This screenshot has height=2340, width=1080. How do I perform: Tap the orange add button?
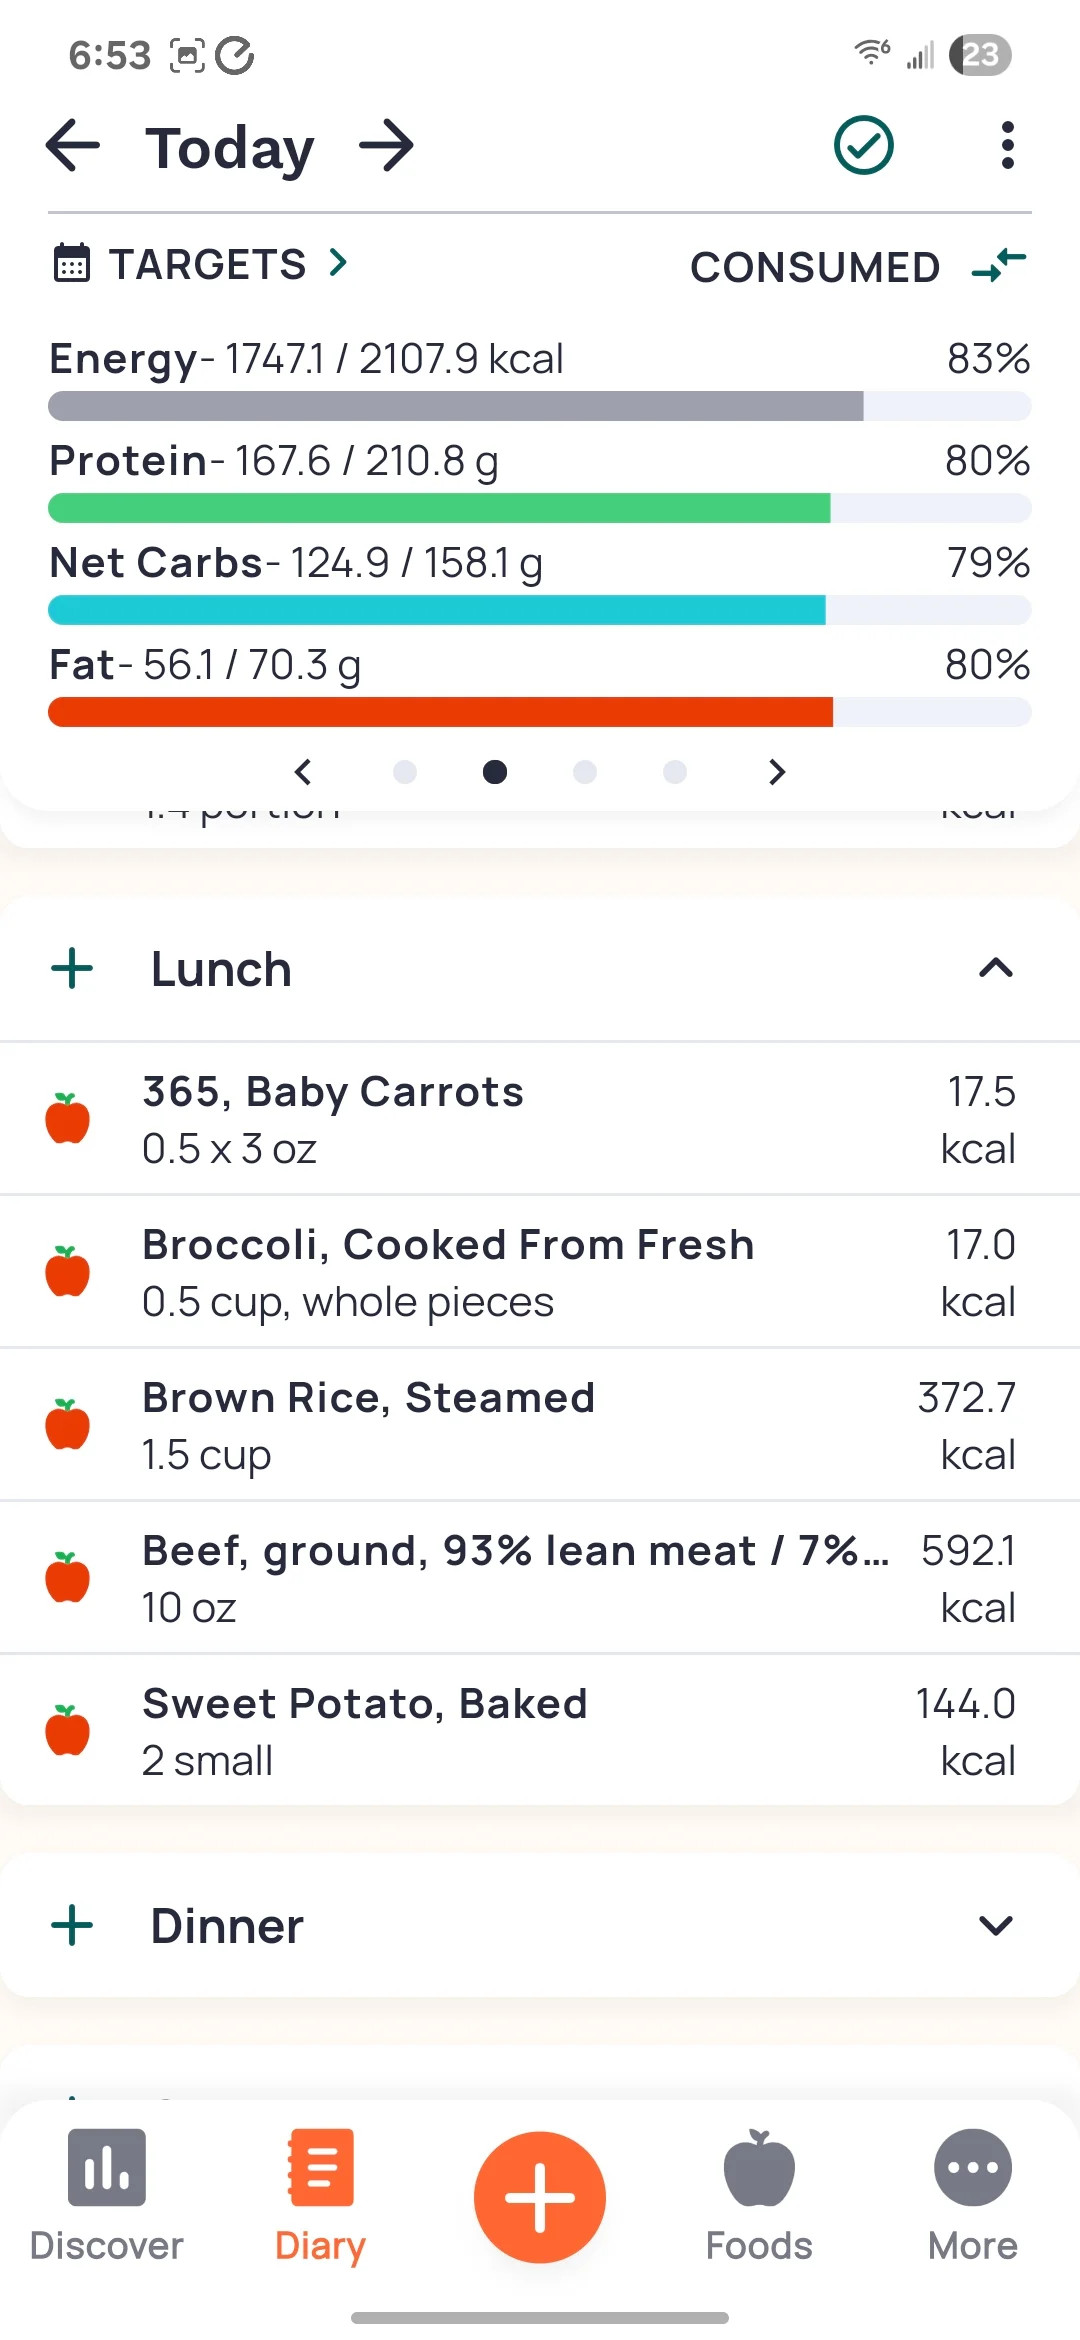coord(540,2197)
